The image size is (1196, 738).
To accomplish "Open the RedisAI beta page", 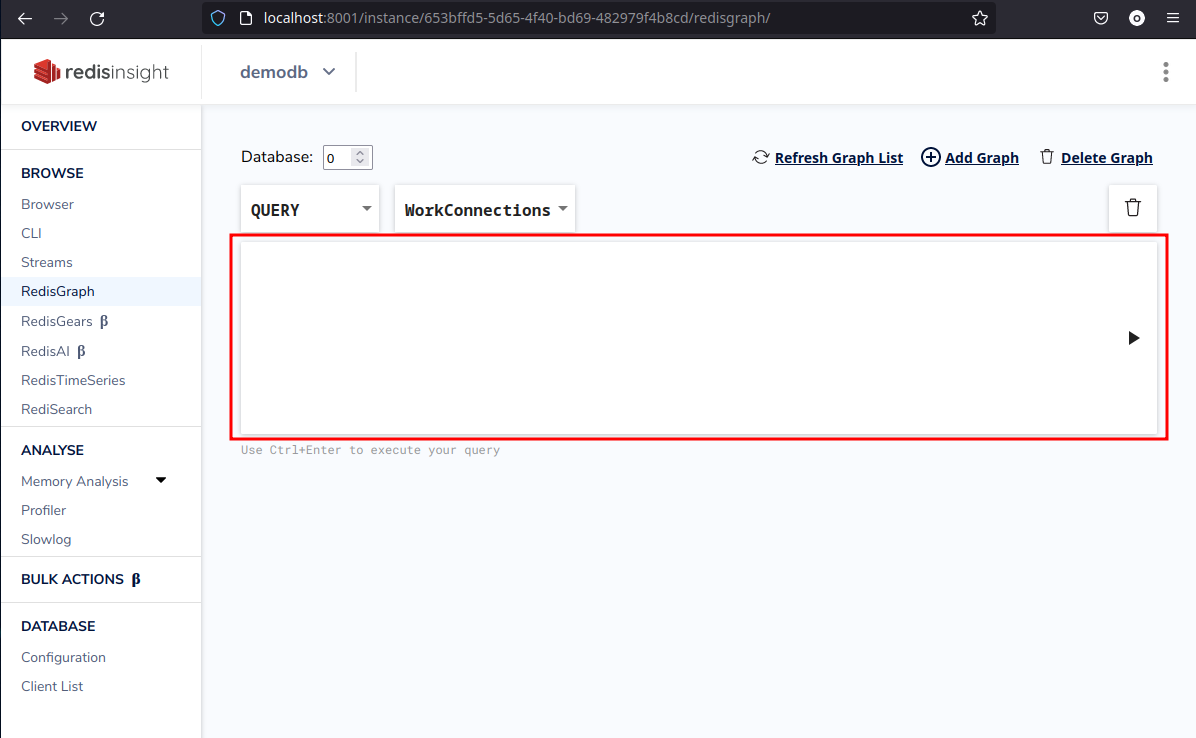I will point(53,351).
